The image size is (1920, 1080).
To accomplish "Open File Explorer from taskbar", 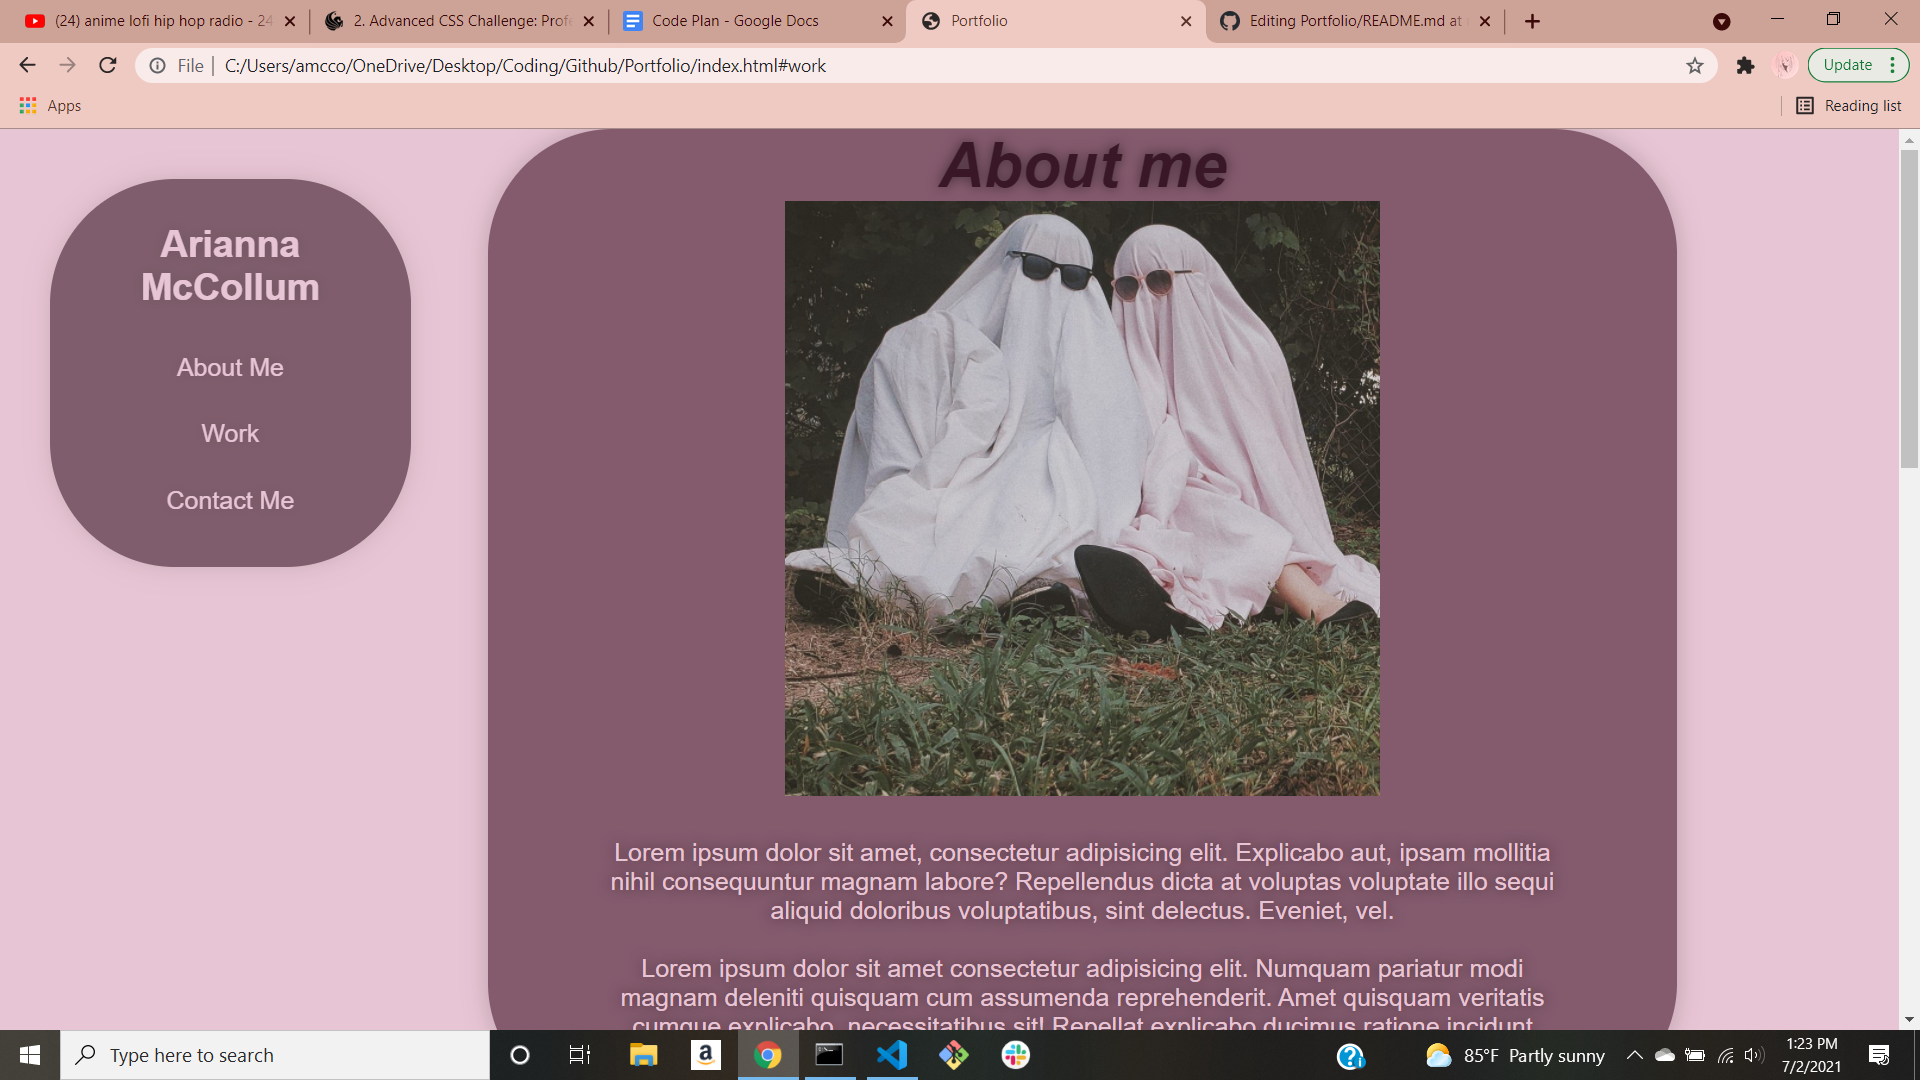I will (x=643, y=1055).
